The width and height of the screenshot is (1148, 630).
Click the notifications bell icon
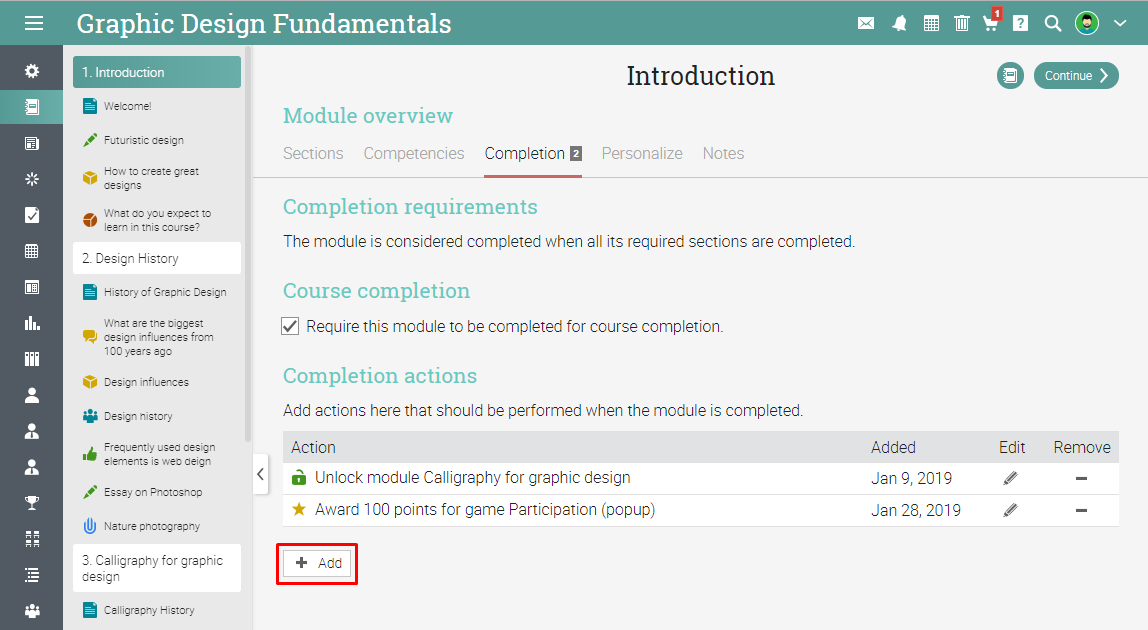coord(899,23)
